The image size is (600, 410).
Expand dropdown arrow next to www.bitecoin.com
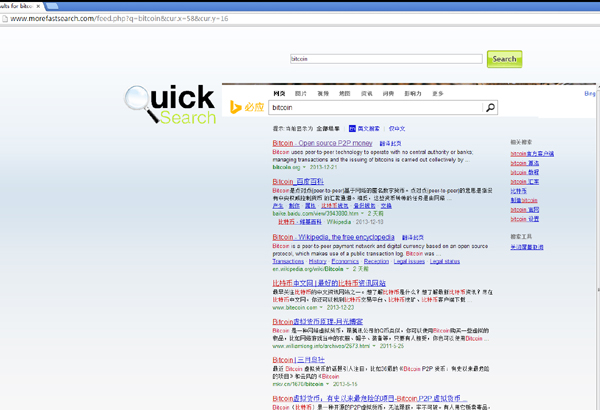click(321, 308)
